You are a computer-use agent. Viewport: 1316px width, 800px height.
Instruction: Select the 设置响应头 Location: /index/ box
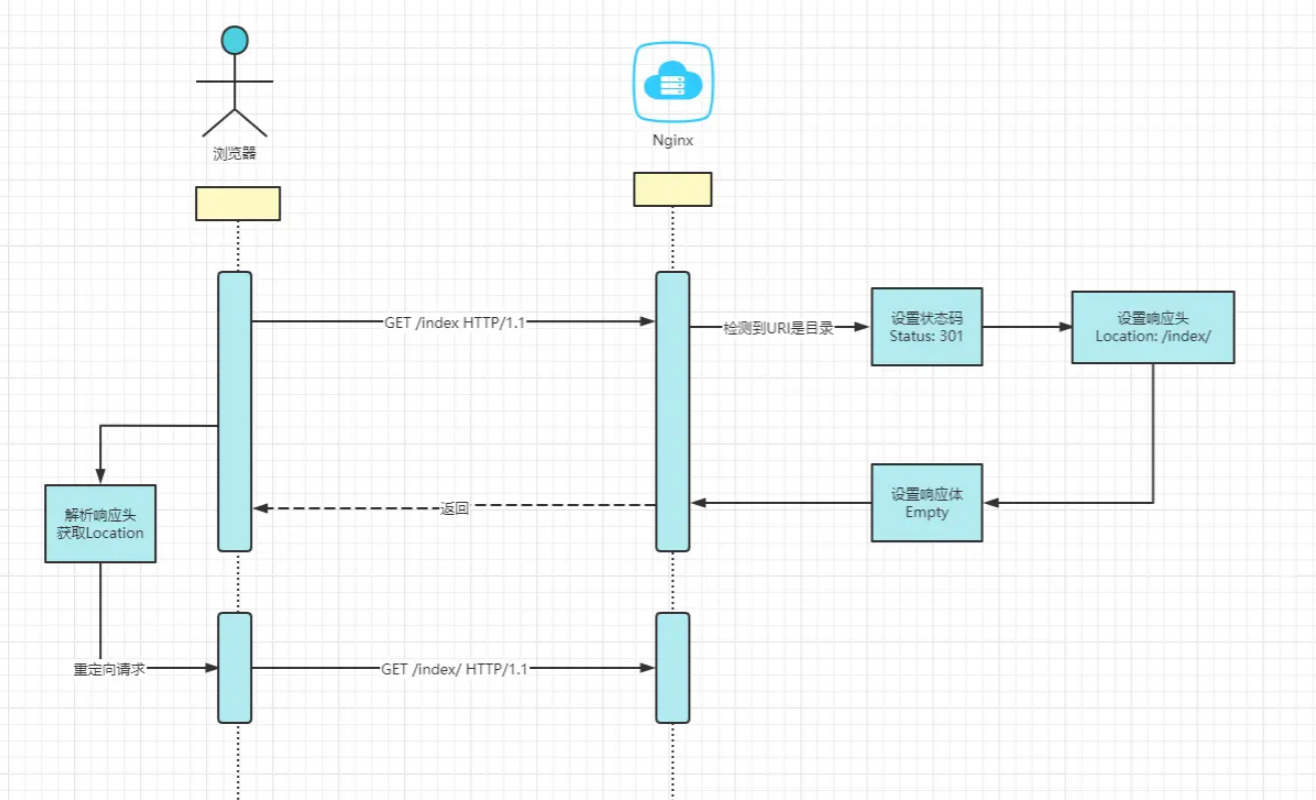click(x=1152, y=327)
